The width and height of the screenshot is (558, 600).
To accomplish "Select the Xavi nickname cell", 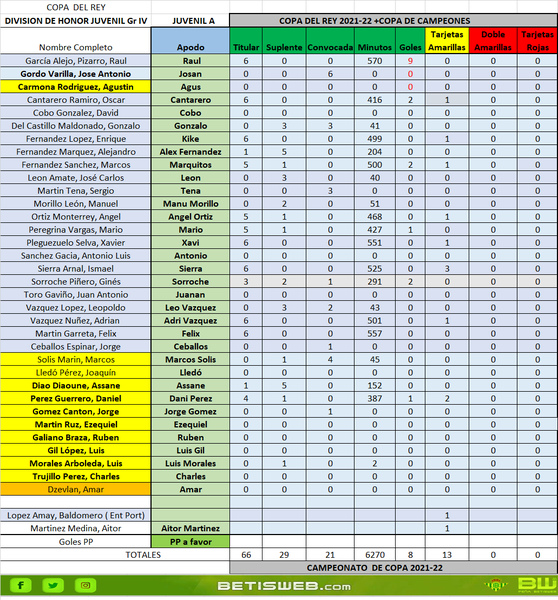I will 190,243.
